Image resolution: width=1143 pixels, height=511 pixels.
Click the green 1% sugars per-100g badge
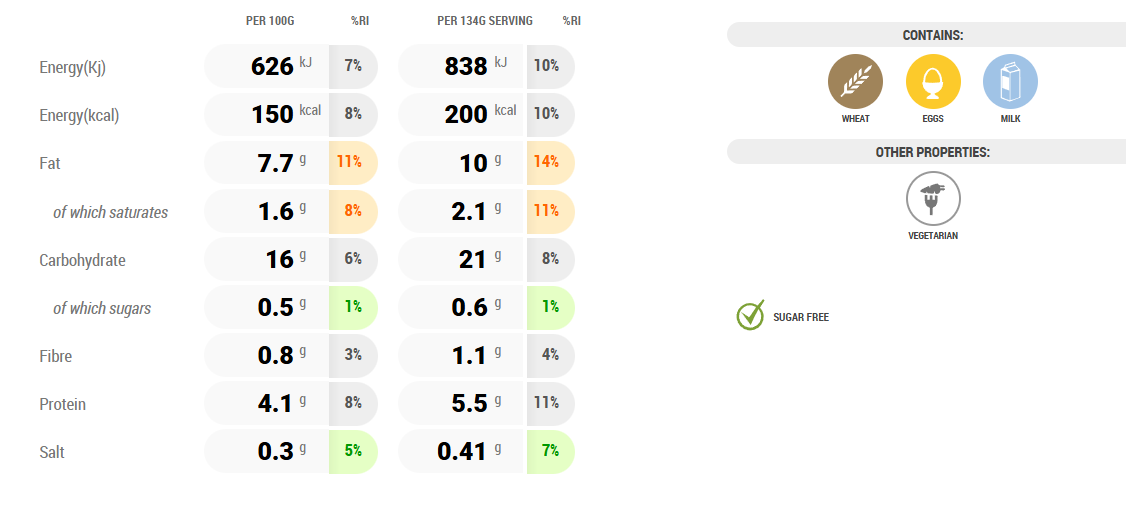point(352,307)
